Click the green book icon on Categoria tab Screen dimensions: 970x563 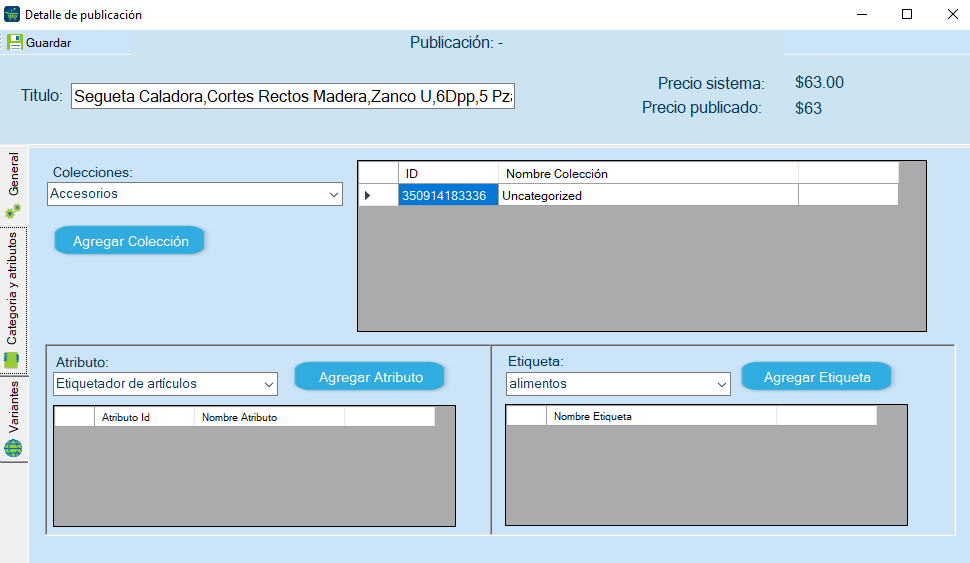tap(12, 360)
